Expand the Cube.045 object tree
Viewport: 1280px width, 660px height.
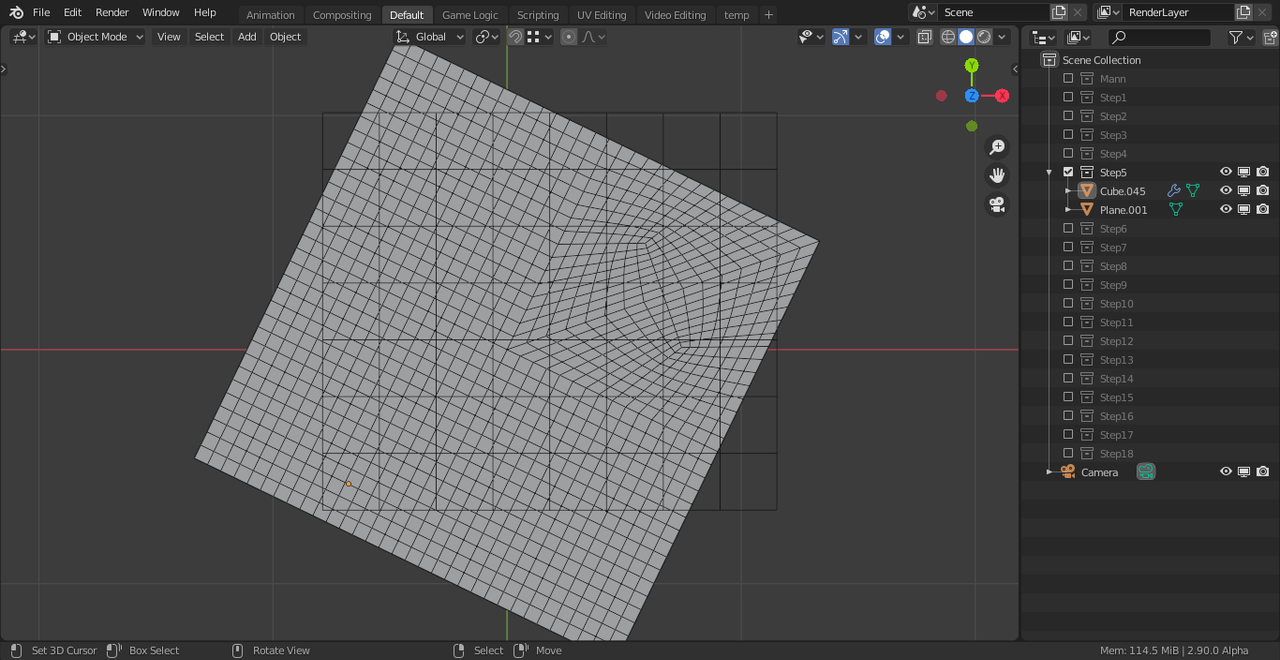(x=1068, y=191)
